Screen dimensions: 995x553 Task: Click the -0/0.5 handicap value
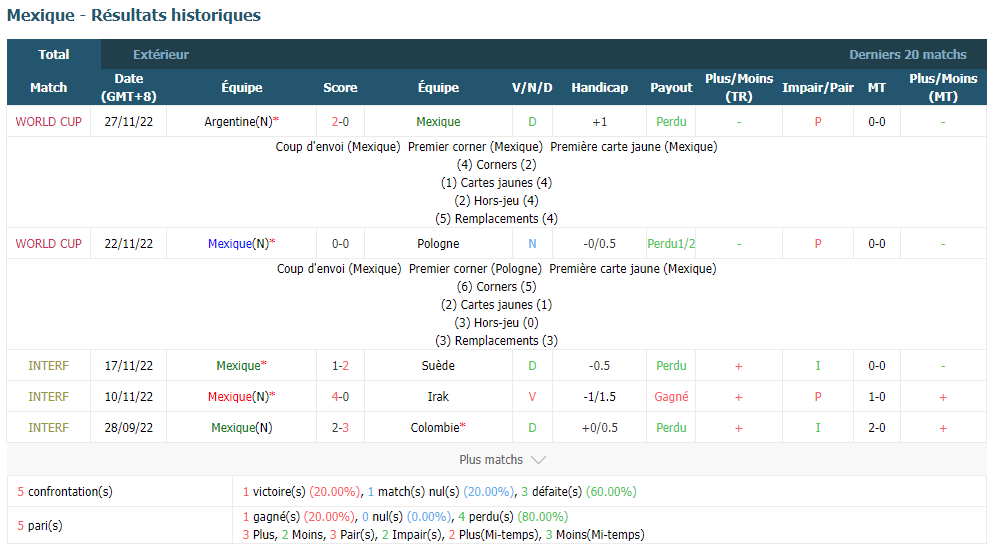(600, 244)
